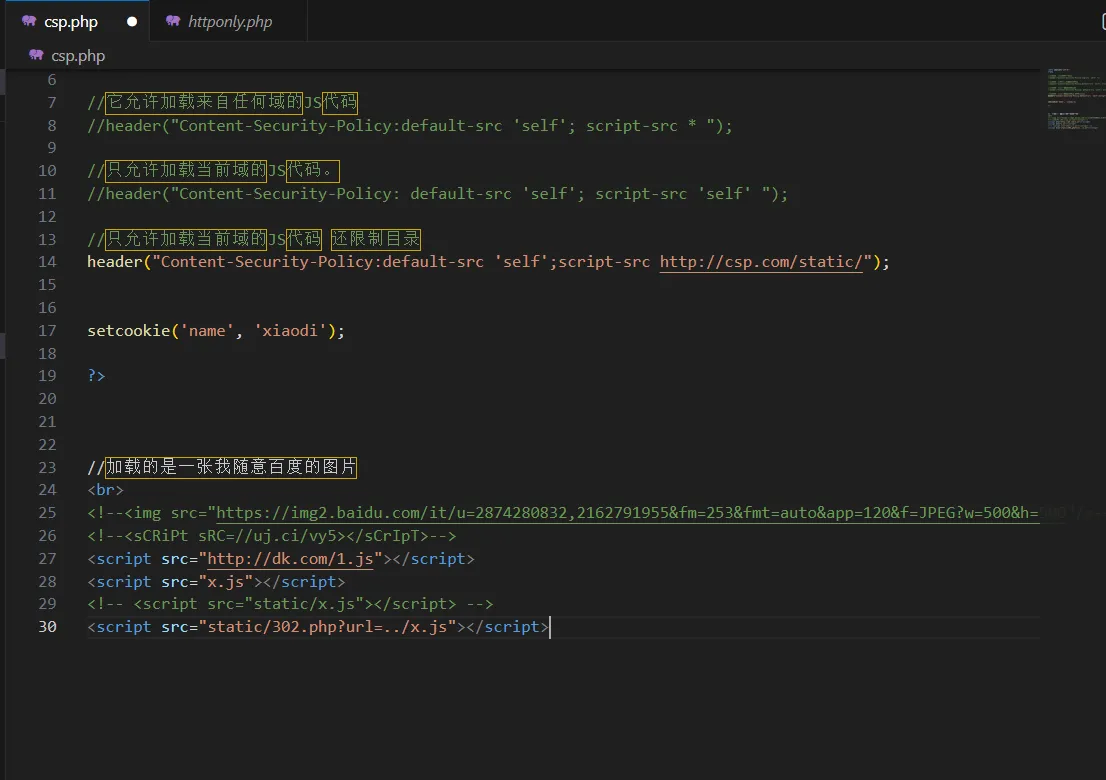This screenshot has height=780, width=1106.
Task: Click line number 14 in the gutter
Action: pyautogui.click(x=47, y=262)
